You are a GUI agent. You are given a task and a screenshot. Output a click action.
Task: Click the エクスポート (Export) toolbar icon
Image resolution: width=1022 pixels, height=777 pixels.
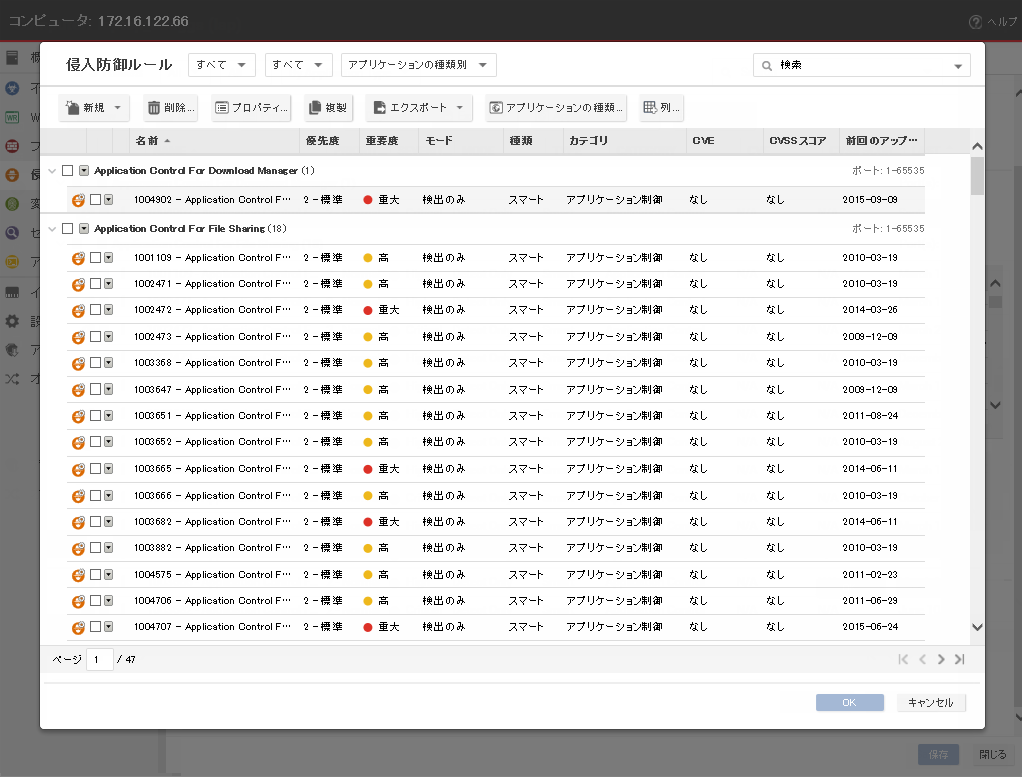pos(379,108)
